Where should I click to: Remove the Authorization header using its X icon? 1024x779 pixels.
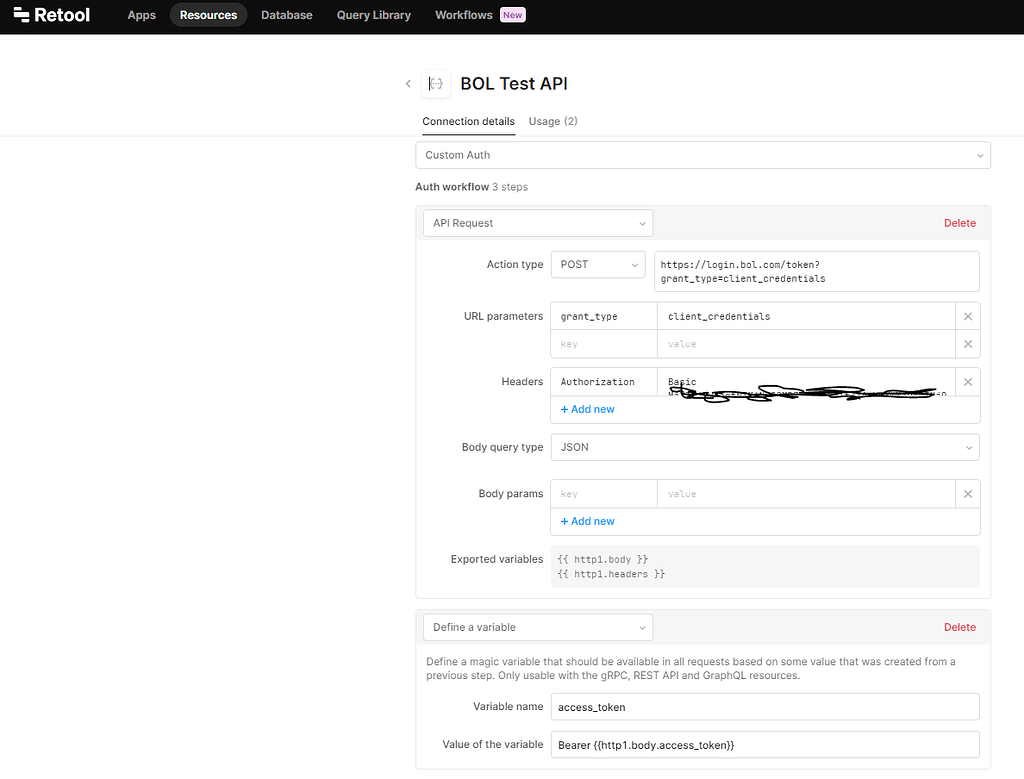tap(967, 381)
